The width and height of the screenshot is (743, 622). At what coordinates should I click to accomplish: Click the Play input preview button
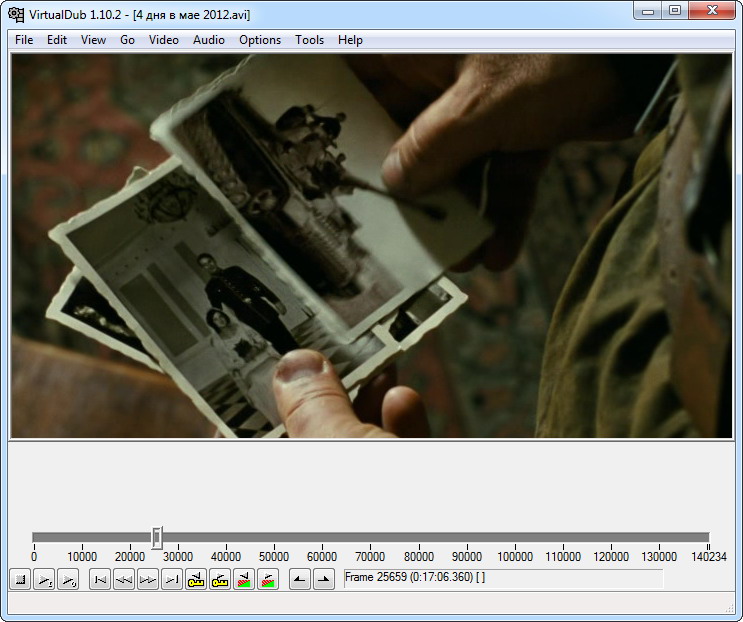(x=45, y=579)
